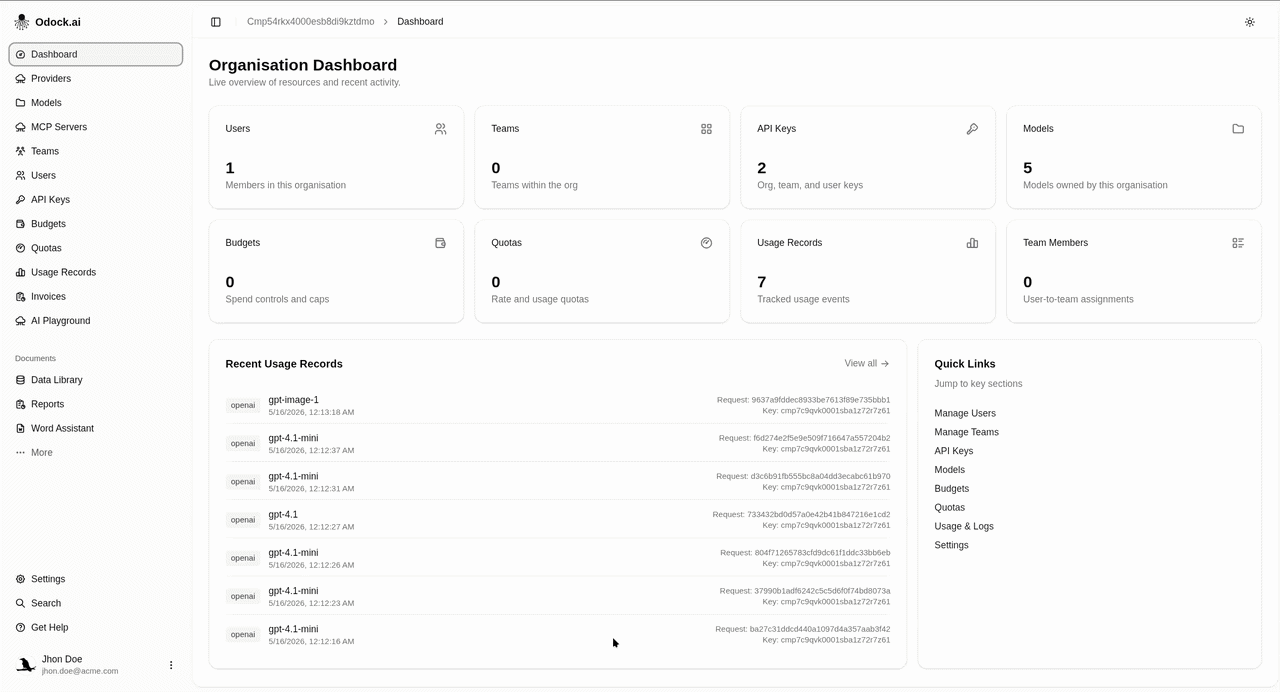Click openai badge of the gpt-image-1 record
Screen dimensions: 1280x692
pyautogui.click(x=243, y=405)
